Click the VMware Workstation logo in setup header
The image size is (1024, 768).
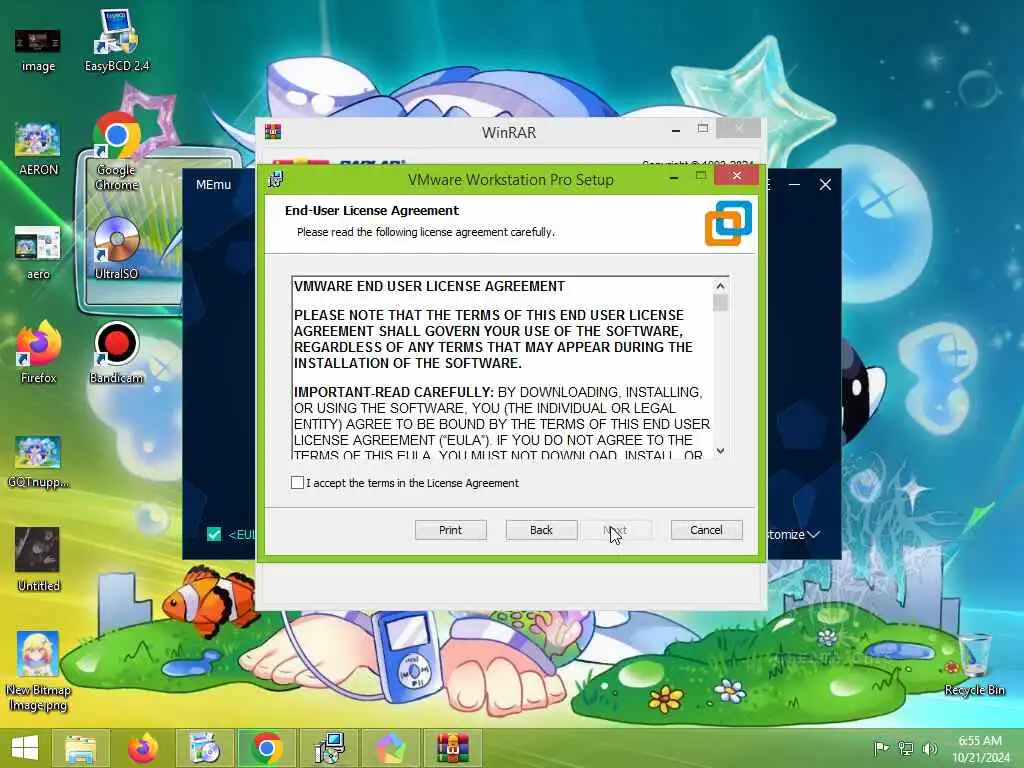pyautogui.click(x=728, y=223)
